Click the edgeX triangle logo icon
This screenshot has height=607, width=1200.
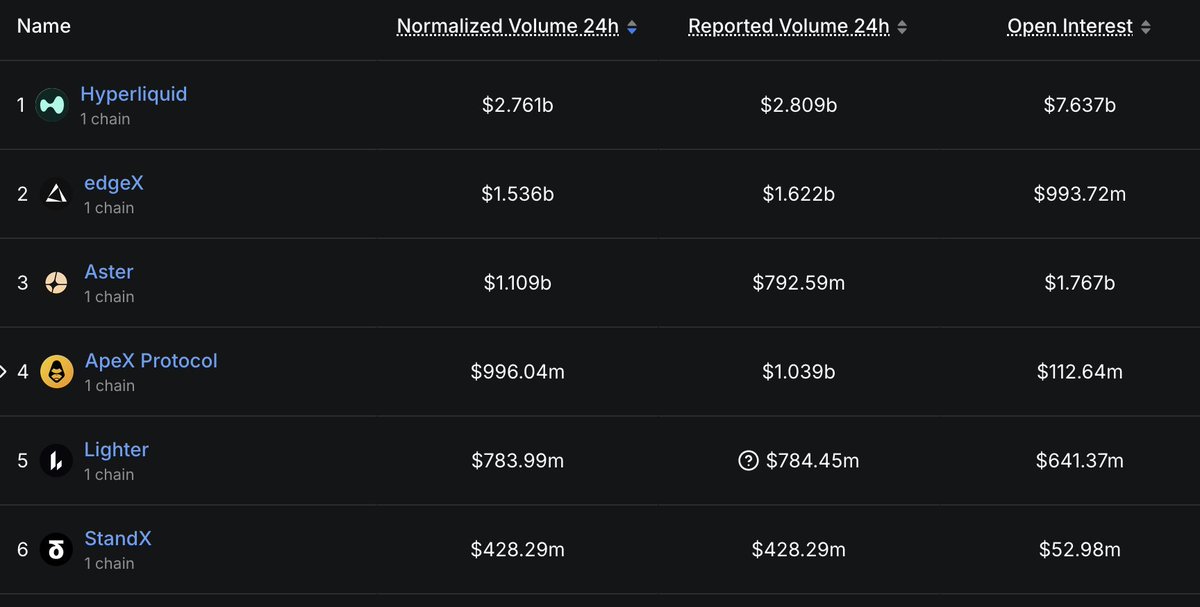[x=57, y=194]
